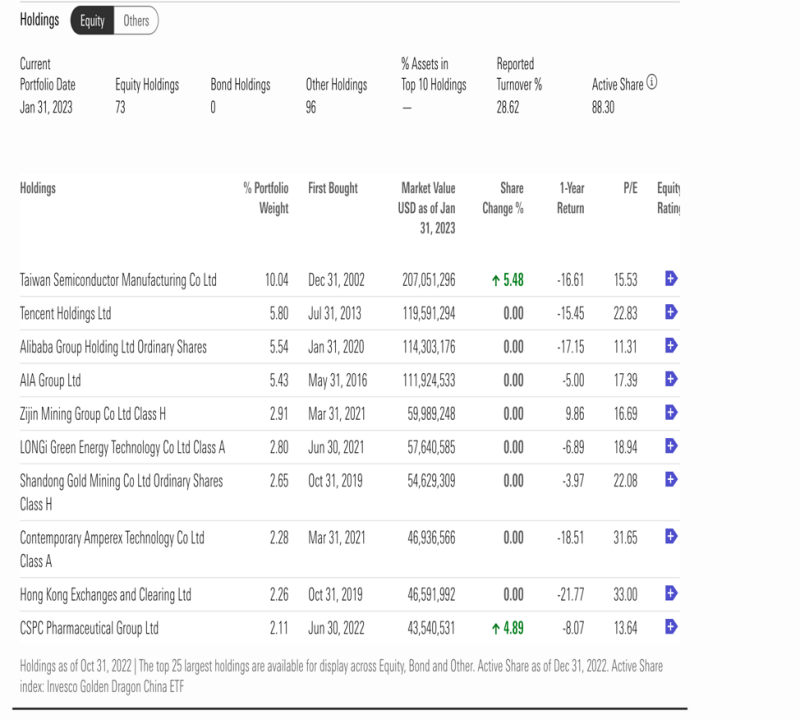Switch holdings view to Others
The height and width of the screenshot is (720, 800).
point(136,21)
